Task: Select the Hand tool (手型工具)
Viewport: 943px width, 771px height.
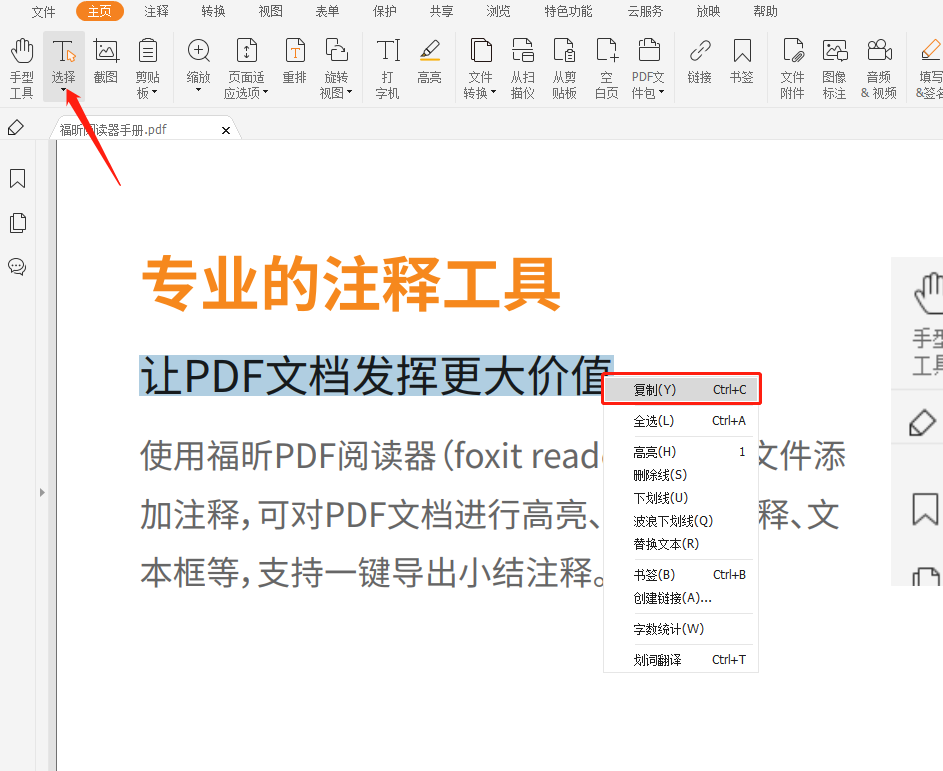Action: point(22,67)
